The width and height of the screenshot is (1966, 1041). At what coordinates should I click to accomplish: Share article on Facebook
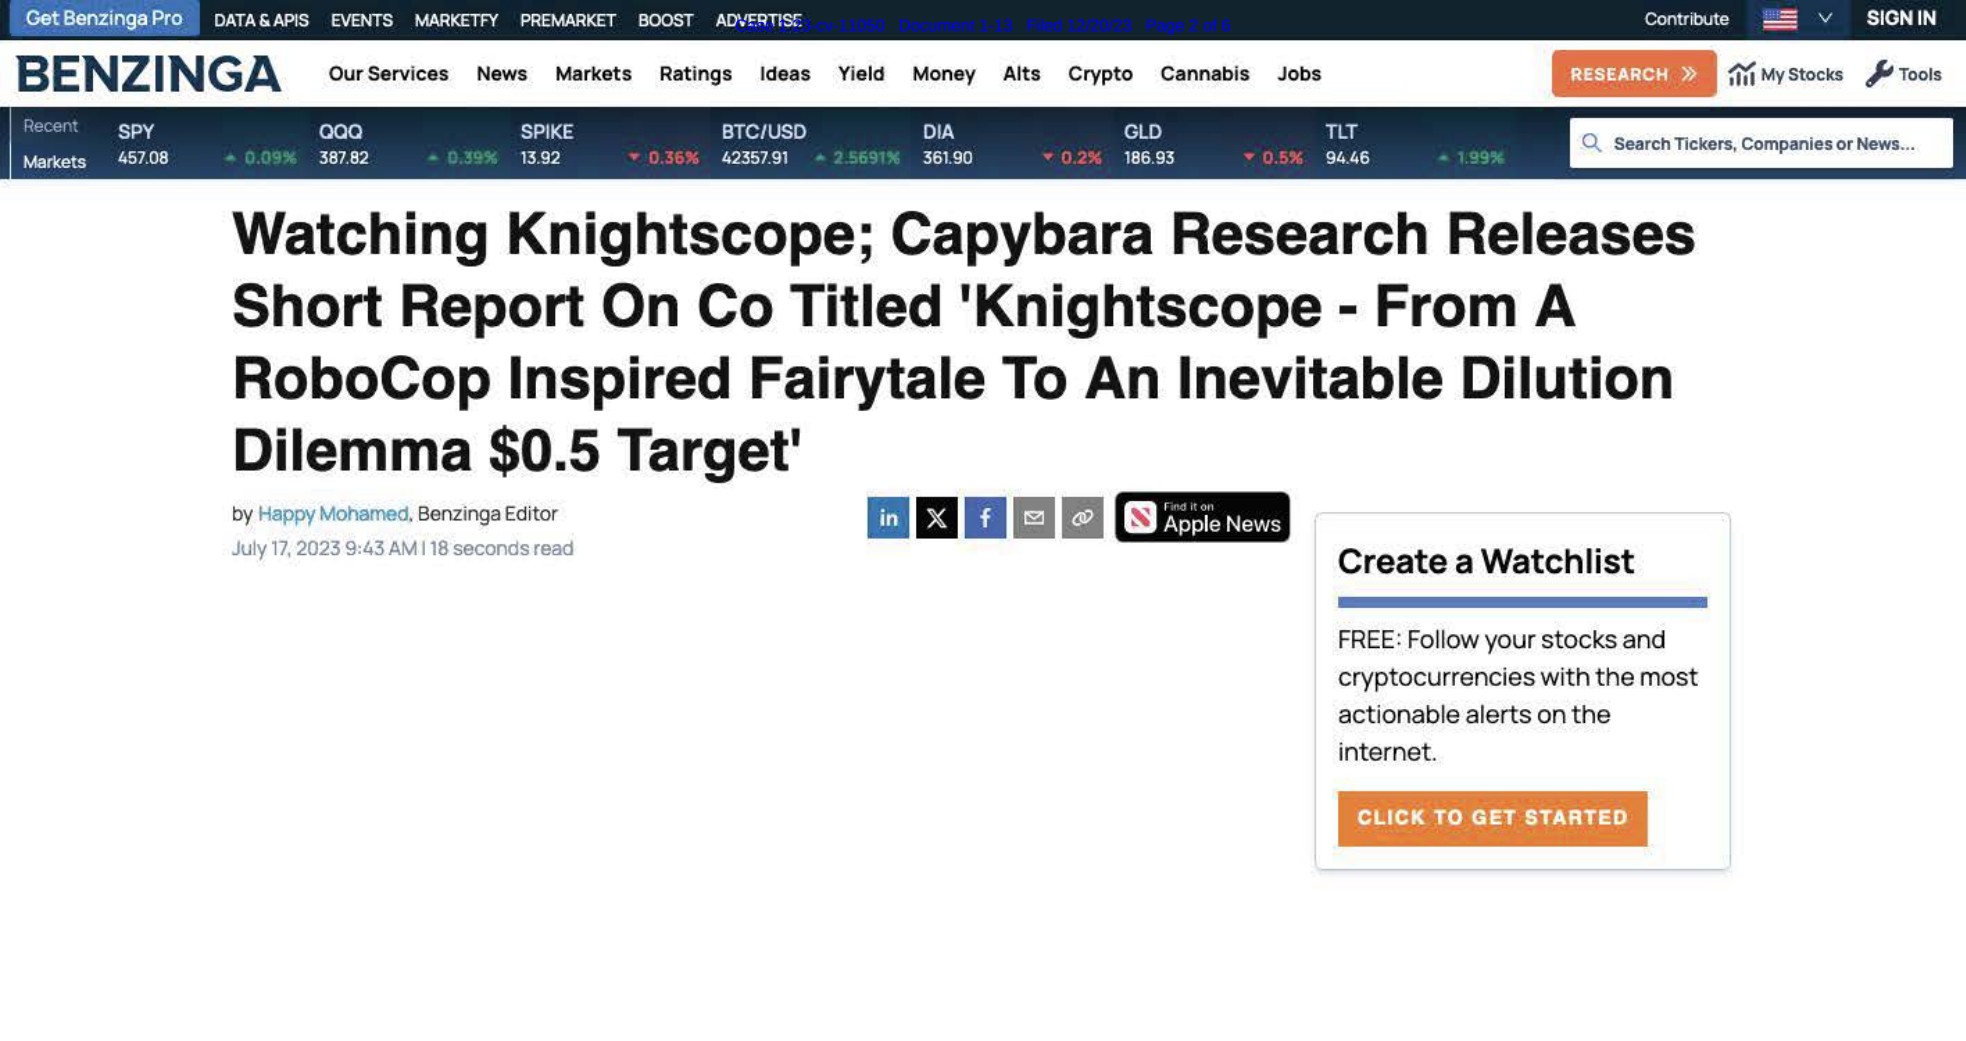tap(984, 517)
